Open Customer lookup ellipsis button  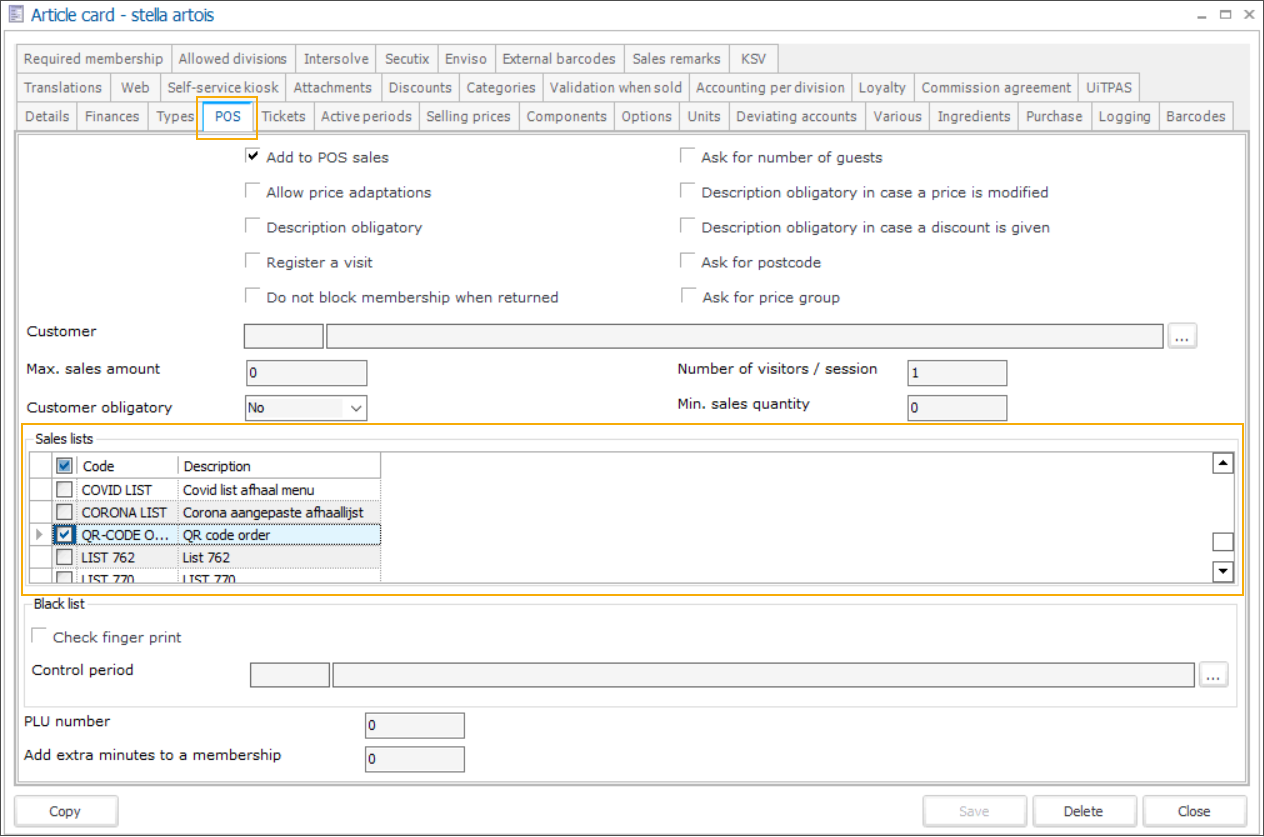[1182, 336]
